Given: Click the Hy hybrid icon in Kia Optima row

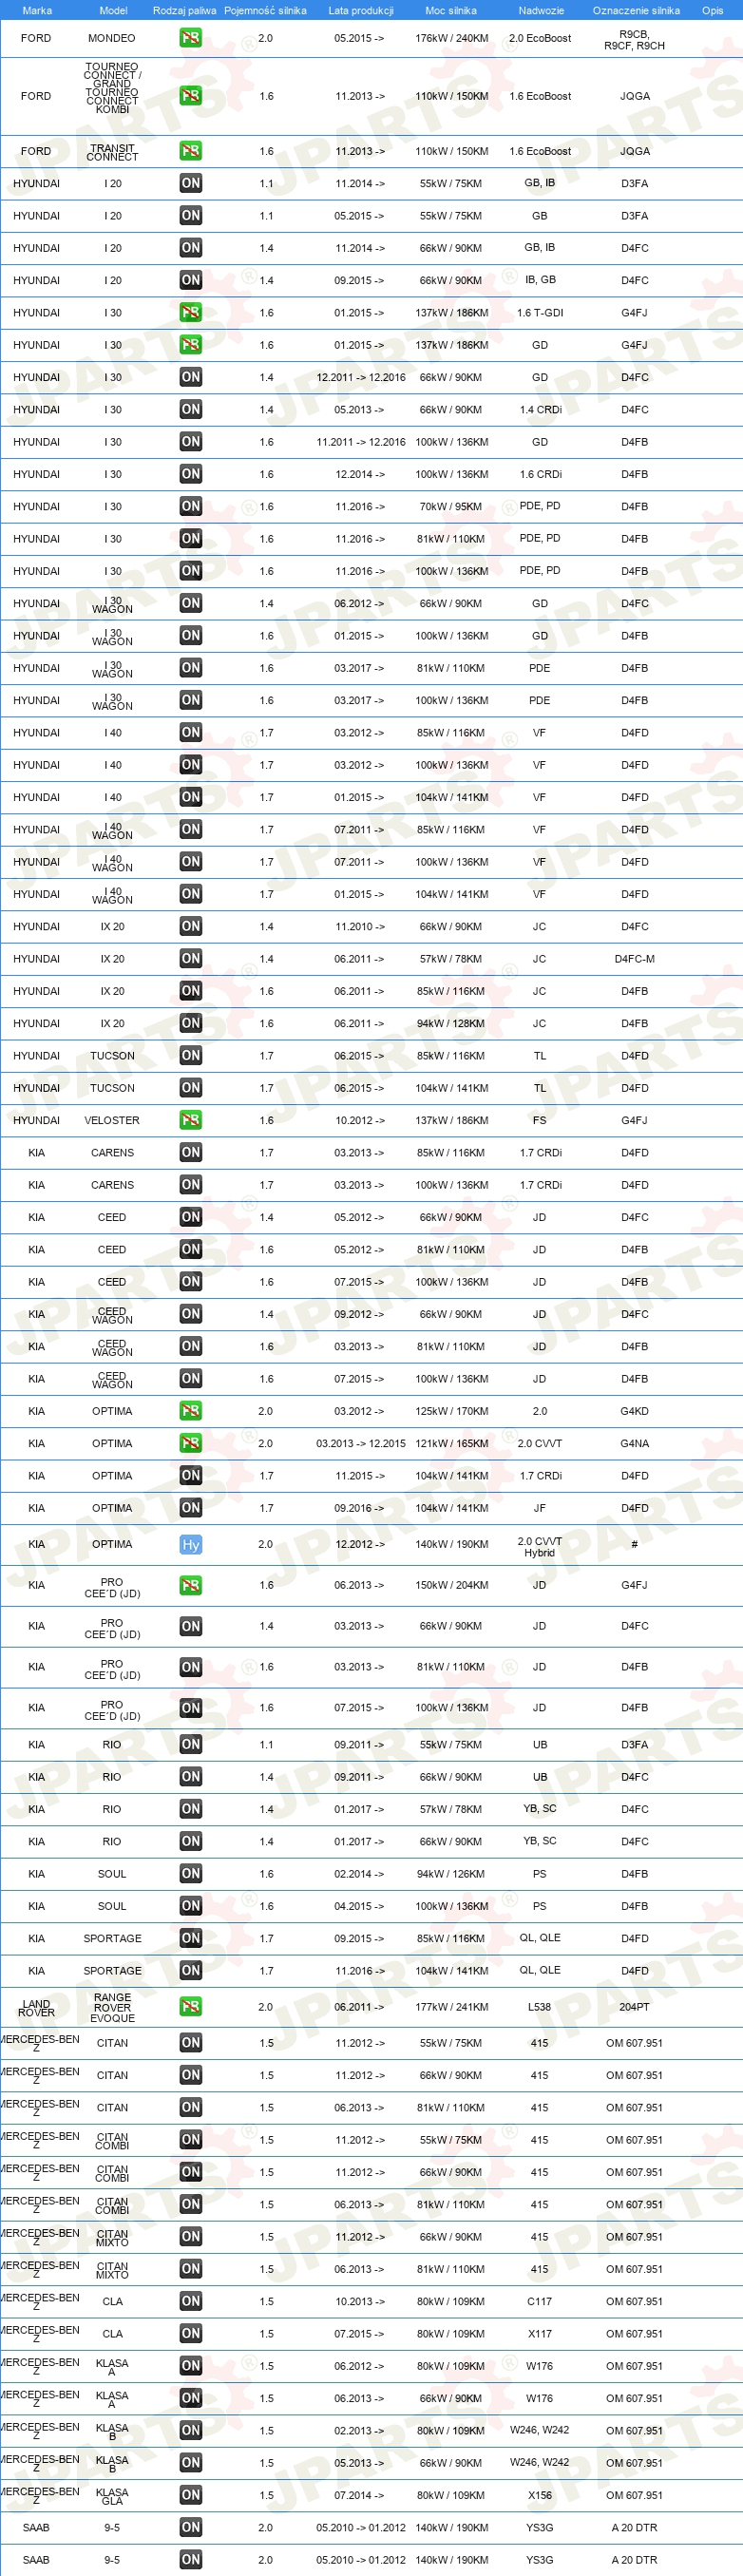Looking at the screenshot, I should (x=190, y=1544).
